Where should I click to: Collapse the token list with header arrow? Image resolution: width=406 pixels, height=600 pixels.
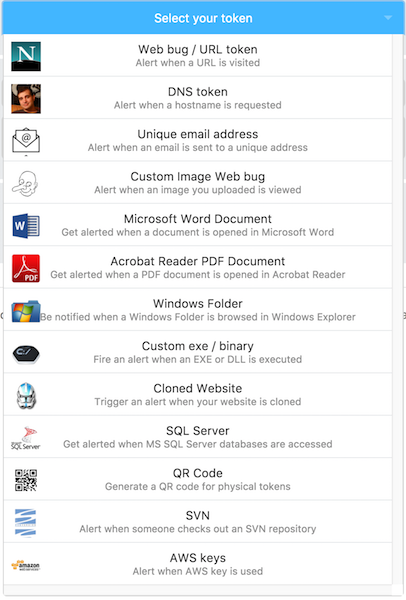[388, 18]
